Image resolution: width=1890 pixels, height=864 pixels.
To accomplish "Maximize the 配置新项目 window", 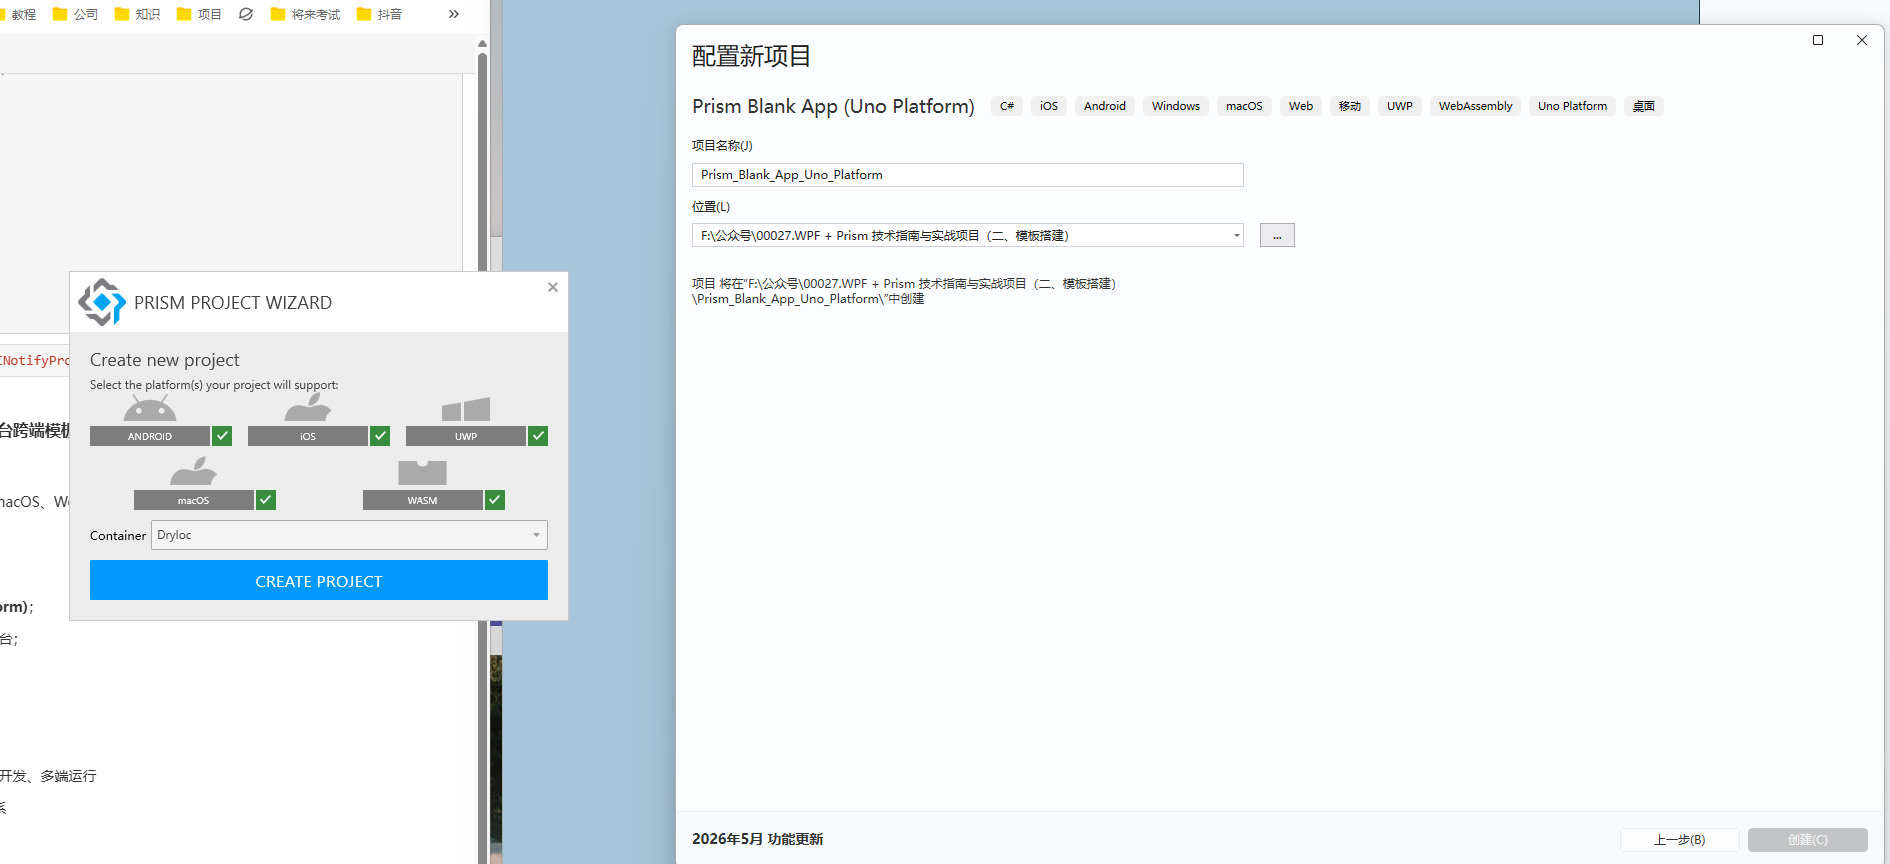I will 1818,40.
